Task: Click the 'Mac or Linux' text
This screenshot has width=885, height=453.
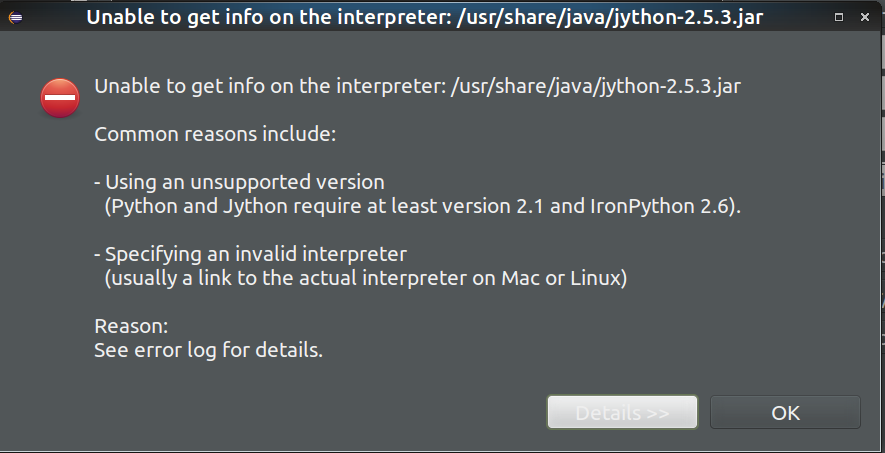Action: click(561, 279)
